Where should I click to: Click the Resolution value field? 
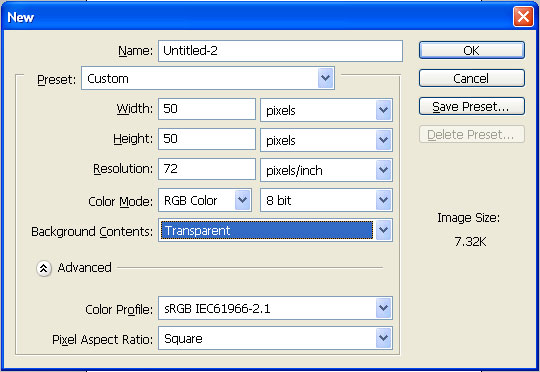pos(207,169)
